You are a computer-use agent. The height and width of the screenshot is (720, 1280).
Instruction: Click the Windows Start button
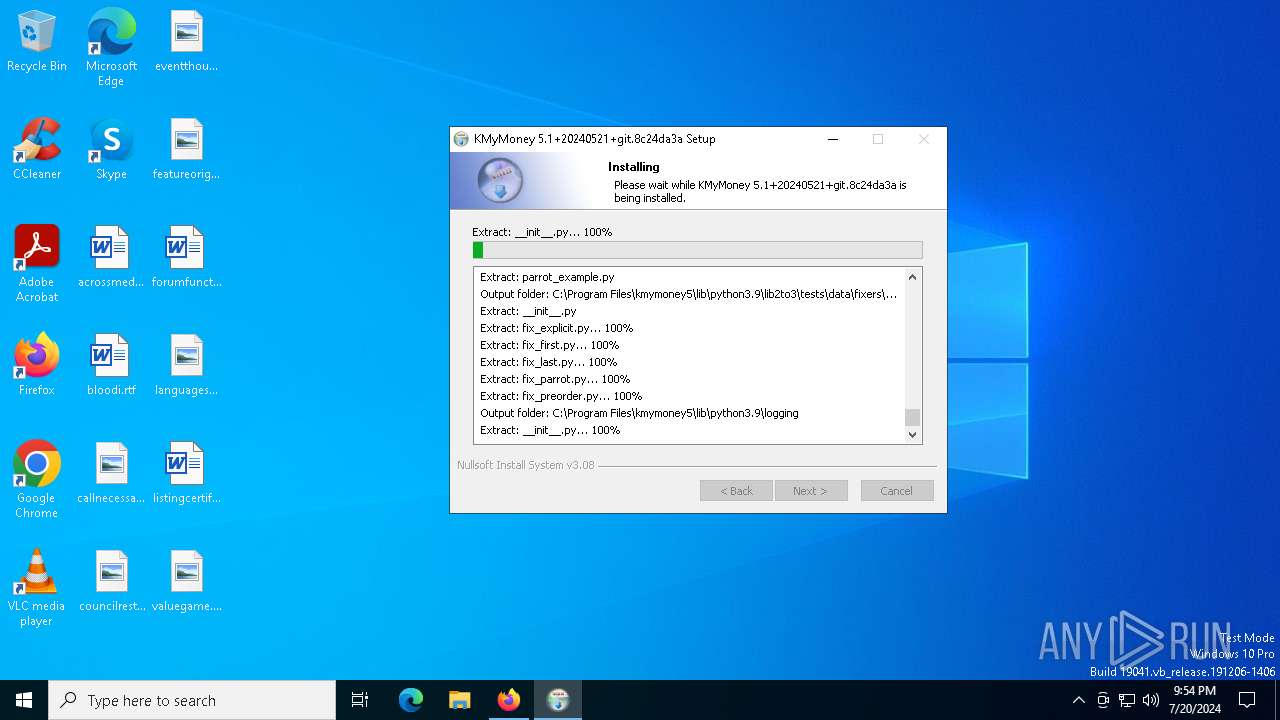(24, 700)
